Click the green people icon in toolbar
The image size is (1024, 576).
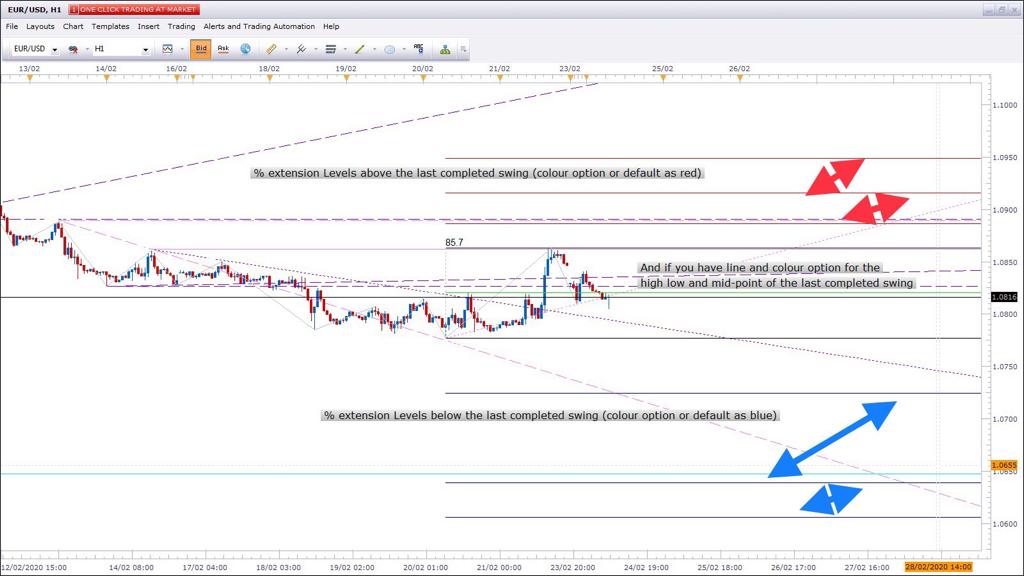pos(445,49)
